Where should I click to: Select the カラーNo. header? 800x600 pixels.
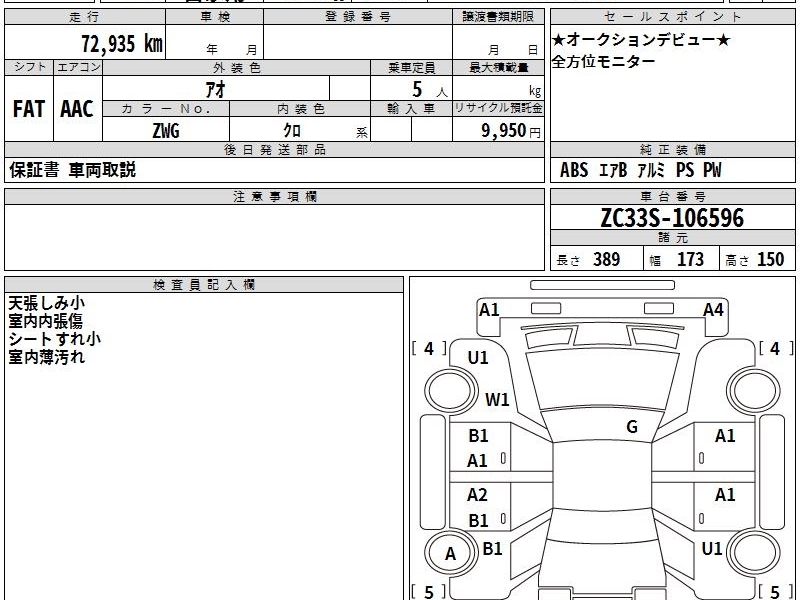point(166,109)
